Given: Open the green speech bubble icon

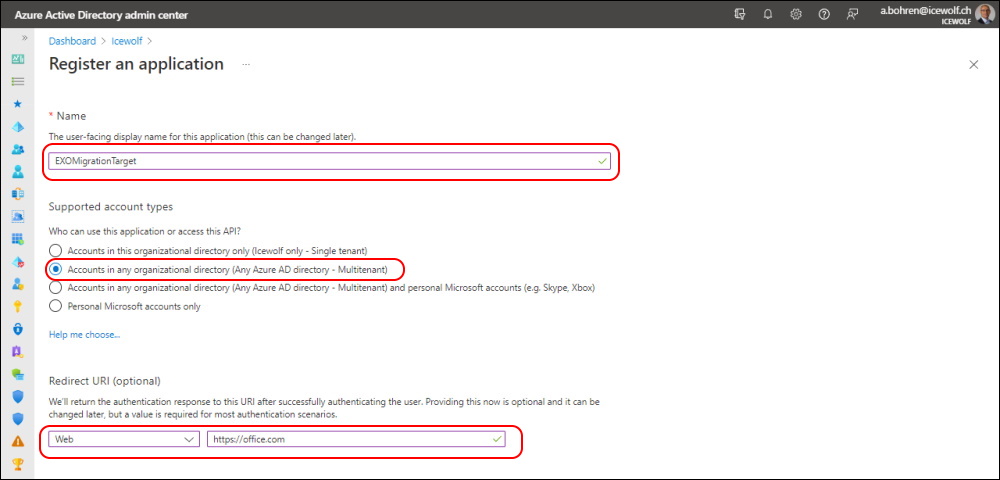Looking at the screenshot, I should (18, 374).
